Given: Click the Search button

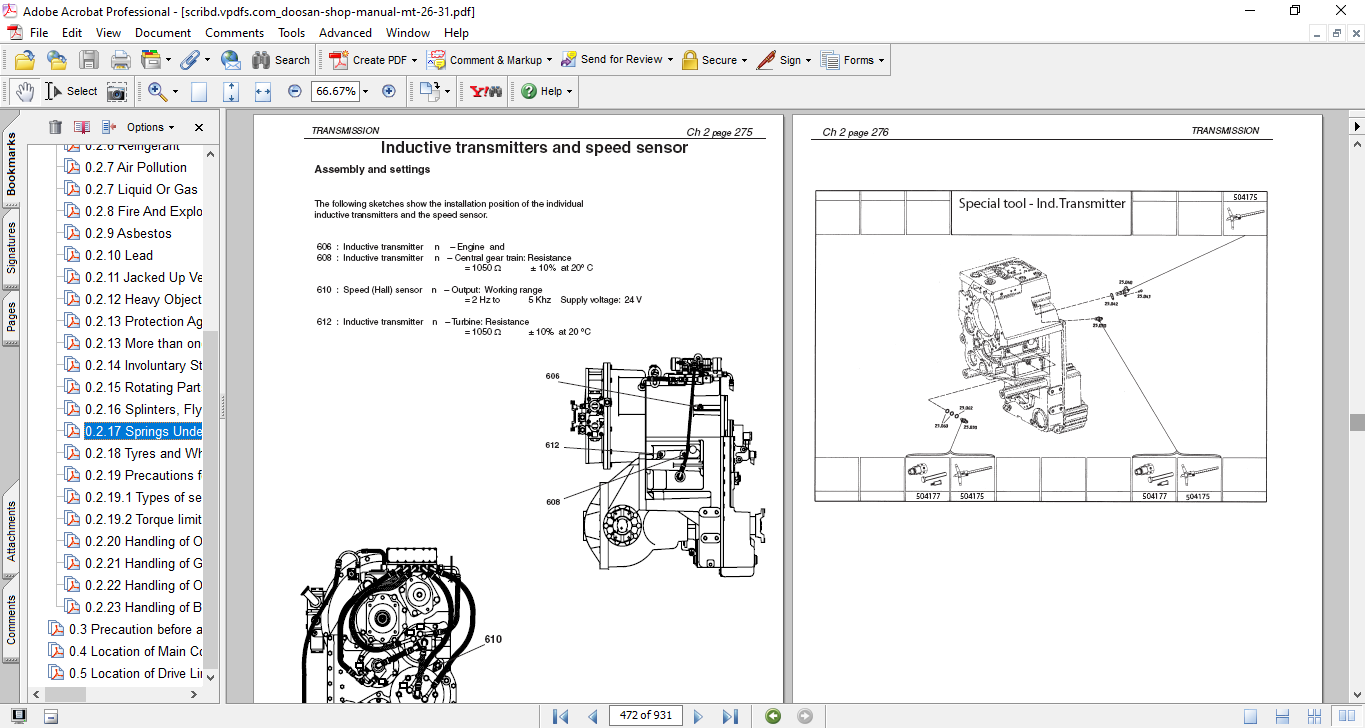Looking at the screenshot, I should tap(281, 60).
